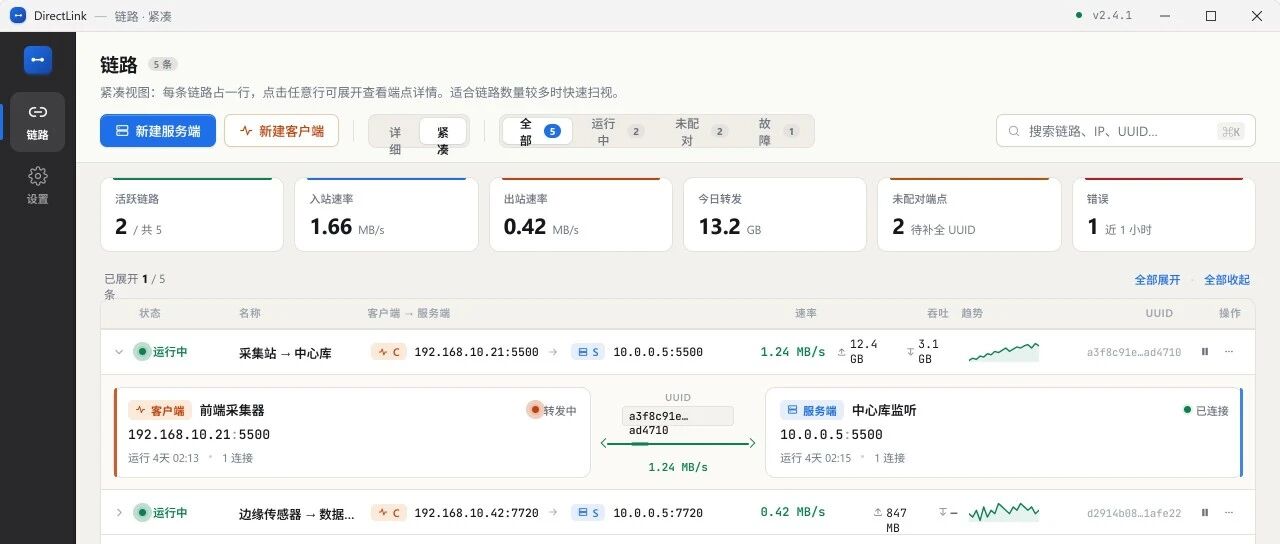Filter links by 未配对

pos(700,131)
